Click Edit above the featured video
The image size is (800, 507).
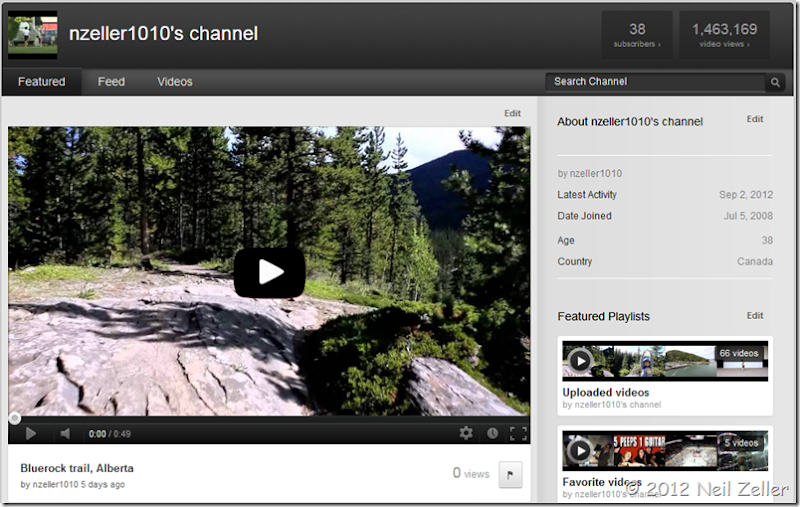click(512, 113)
